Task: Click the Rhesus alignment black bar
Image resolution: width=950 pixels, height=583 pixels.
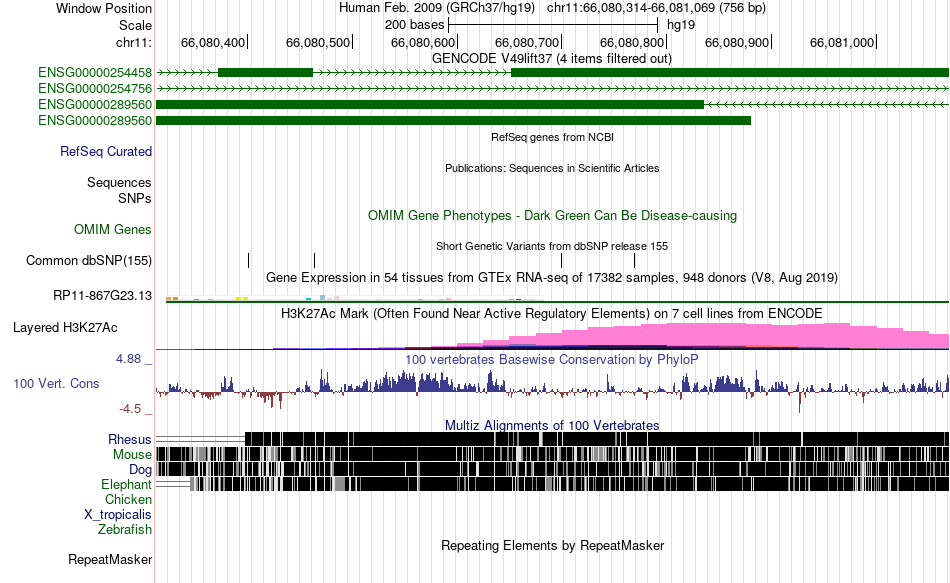Action: [x=597, y=439]
